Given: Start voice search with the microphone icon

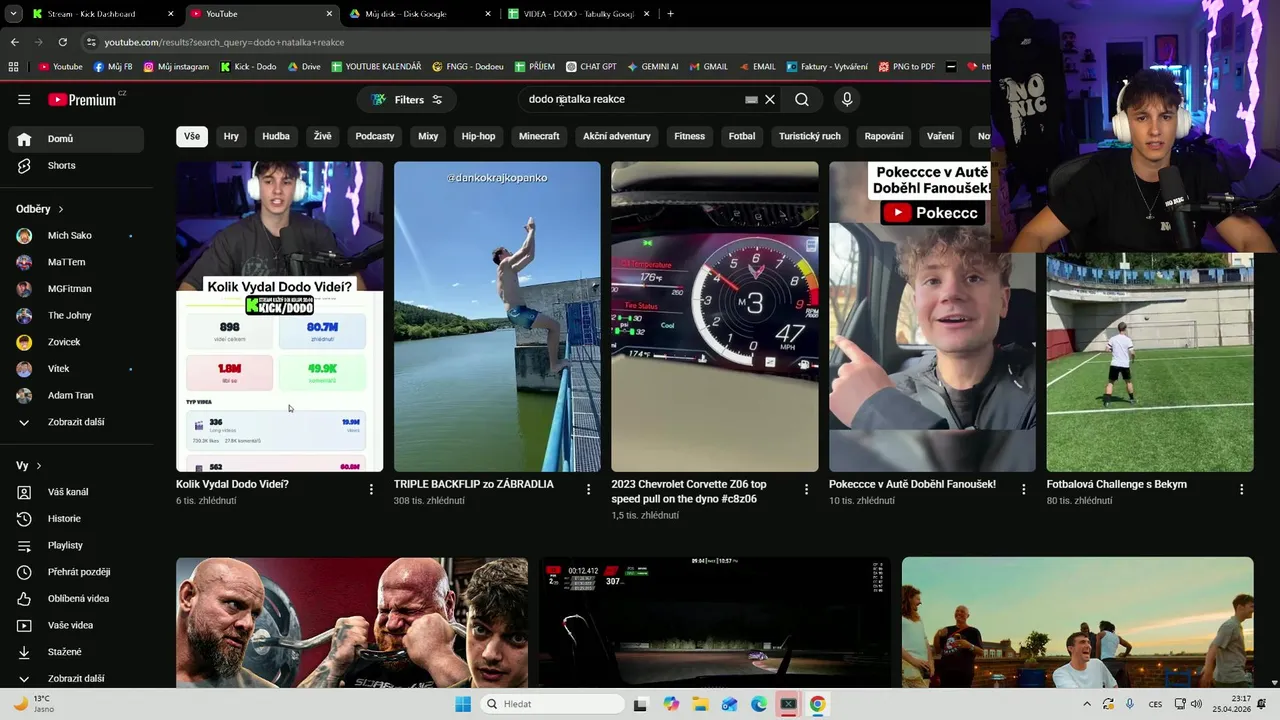Looking at the screenshot, I should coord(847,100).
